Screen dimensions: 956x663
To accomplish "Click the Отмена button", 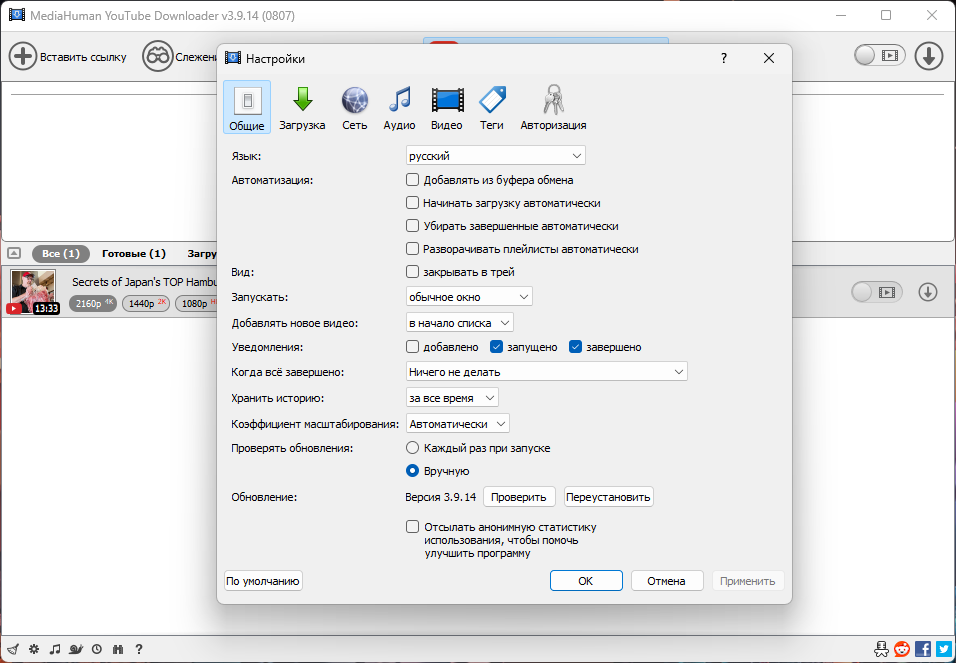I will 666,581.
